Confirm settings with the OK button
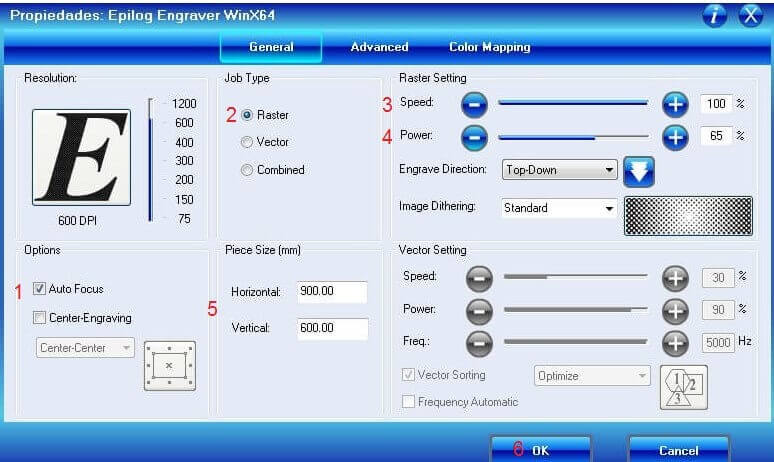This screenshot has width=774, height=462. point(541,450)
